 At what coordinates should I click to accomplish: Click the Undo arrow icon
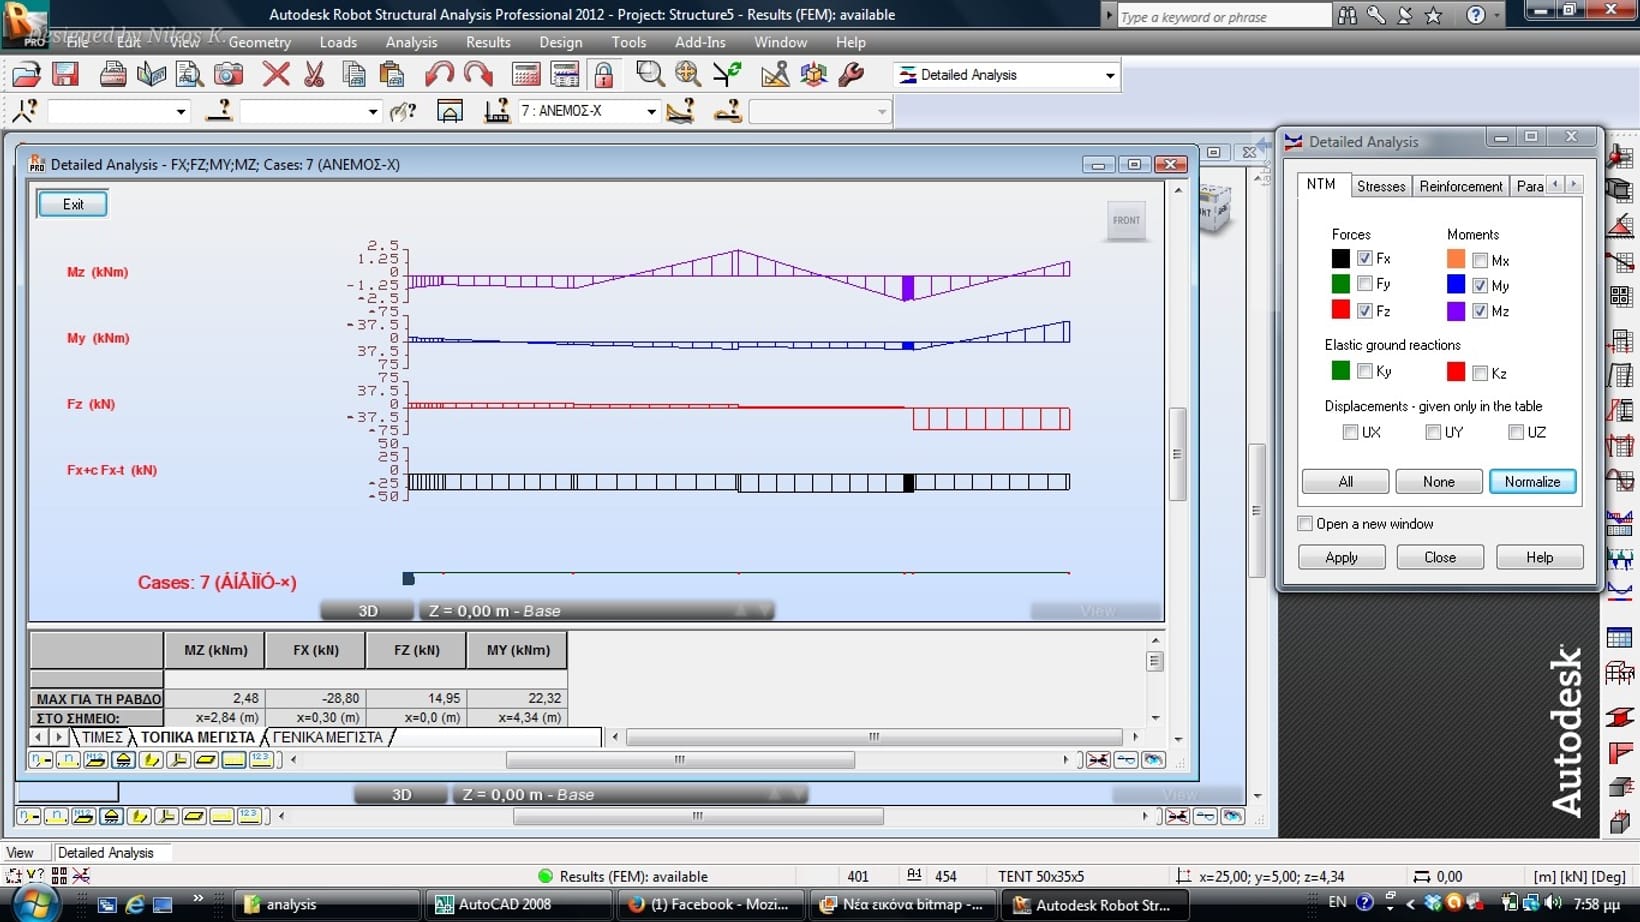(438, 75)
